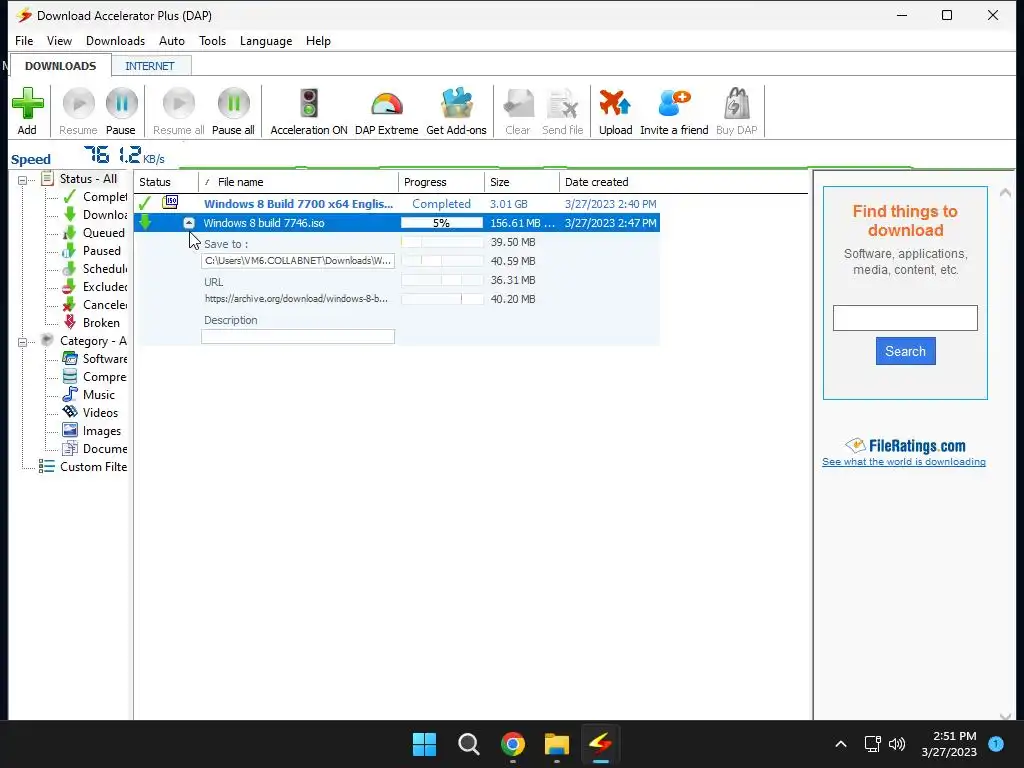This screenshot has height=768, width=1024.
Task: Select the Documents category
Action: pyautogui.click(x=95, y=449)
